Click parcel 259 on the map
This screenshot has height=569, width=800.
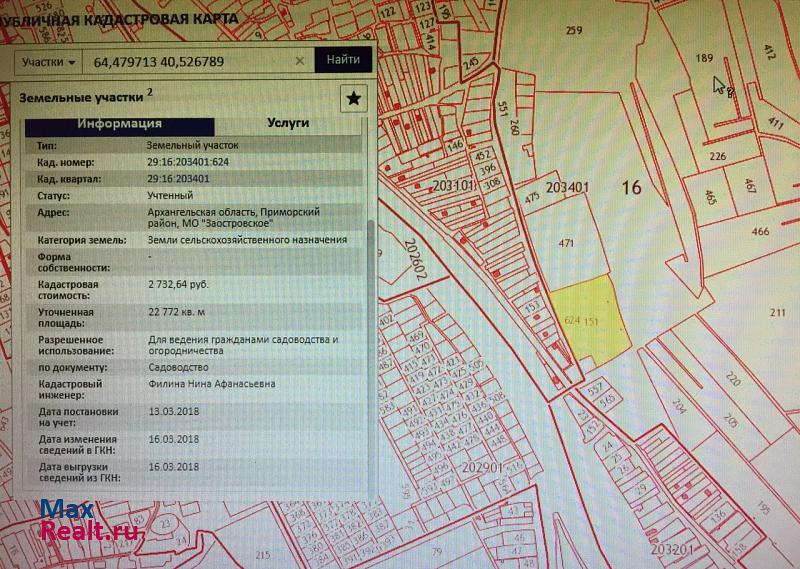click(x=573, y=30)
